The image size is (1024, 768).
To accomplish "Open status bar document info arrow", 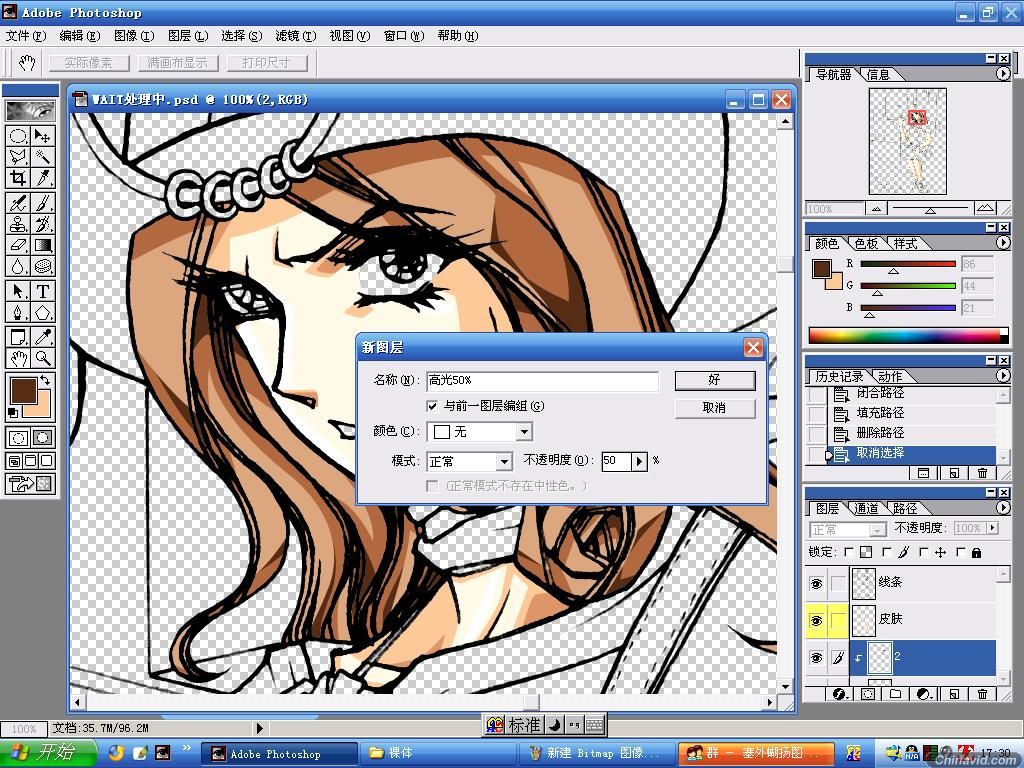I will (259, 728).
